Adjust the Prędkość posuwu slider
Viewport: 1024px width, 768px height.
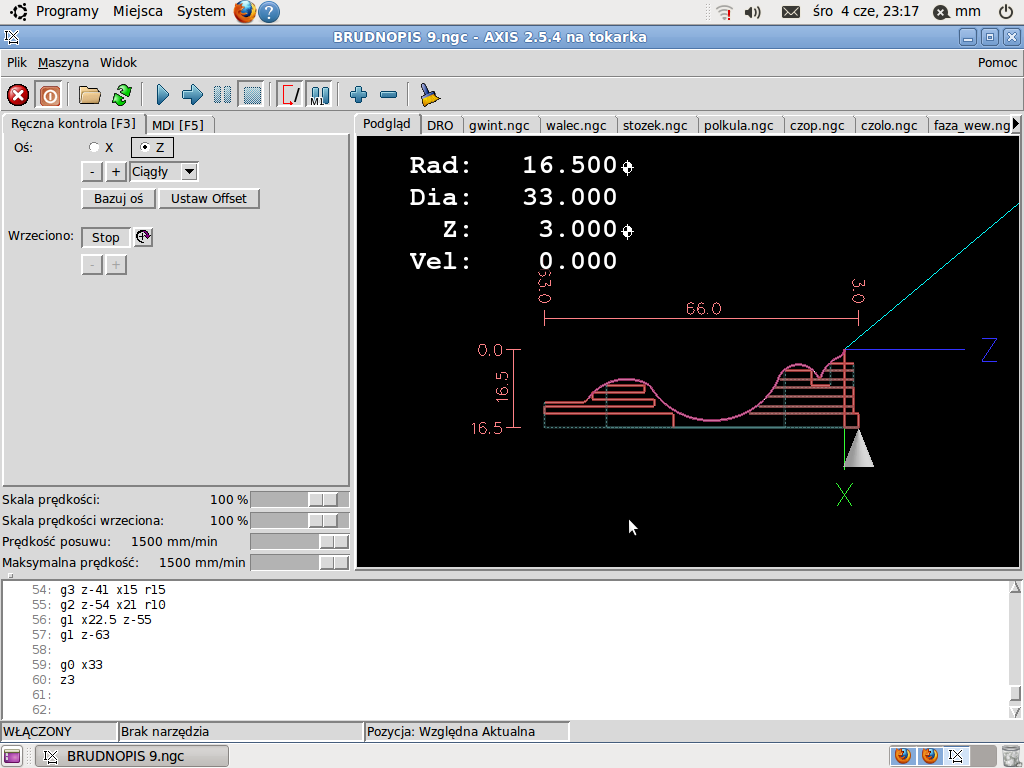300,541
